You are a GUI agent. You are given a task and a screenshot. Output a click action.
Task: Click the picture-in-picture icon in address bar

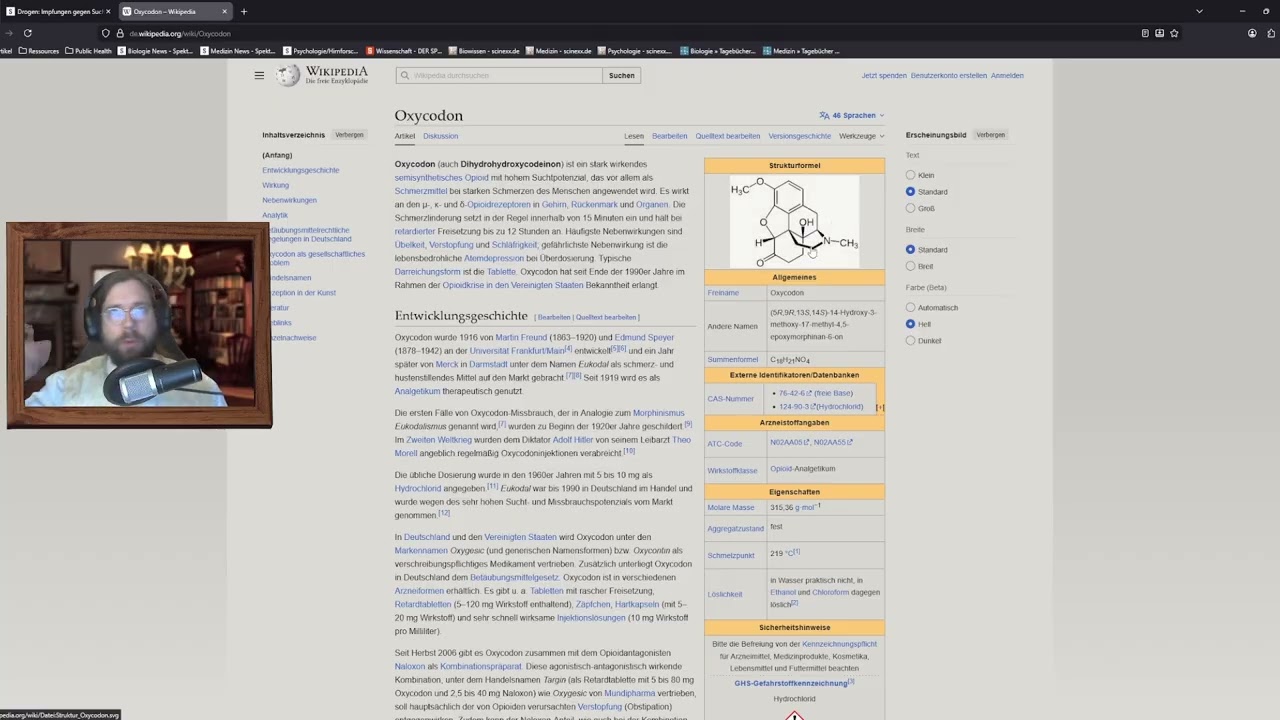click(1159, 33)
